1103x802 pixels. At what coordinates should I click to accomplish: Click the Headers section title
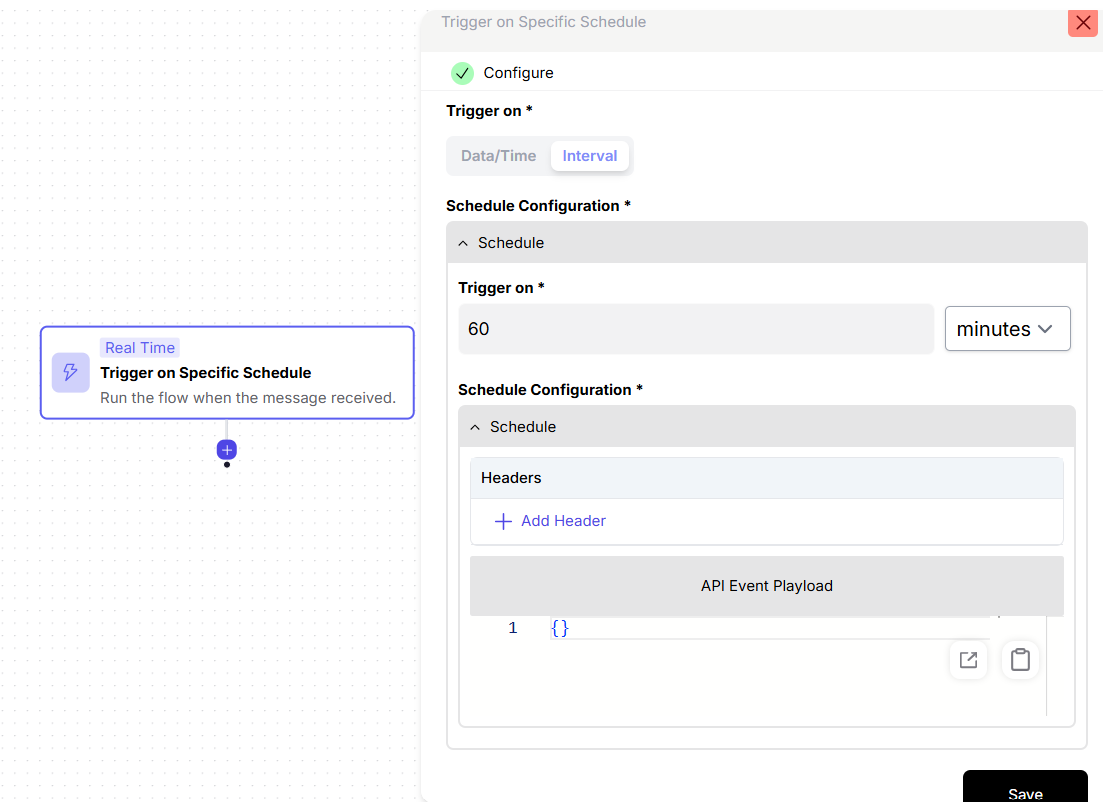511,478
